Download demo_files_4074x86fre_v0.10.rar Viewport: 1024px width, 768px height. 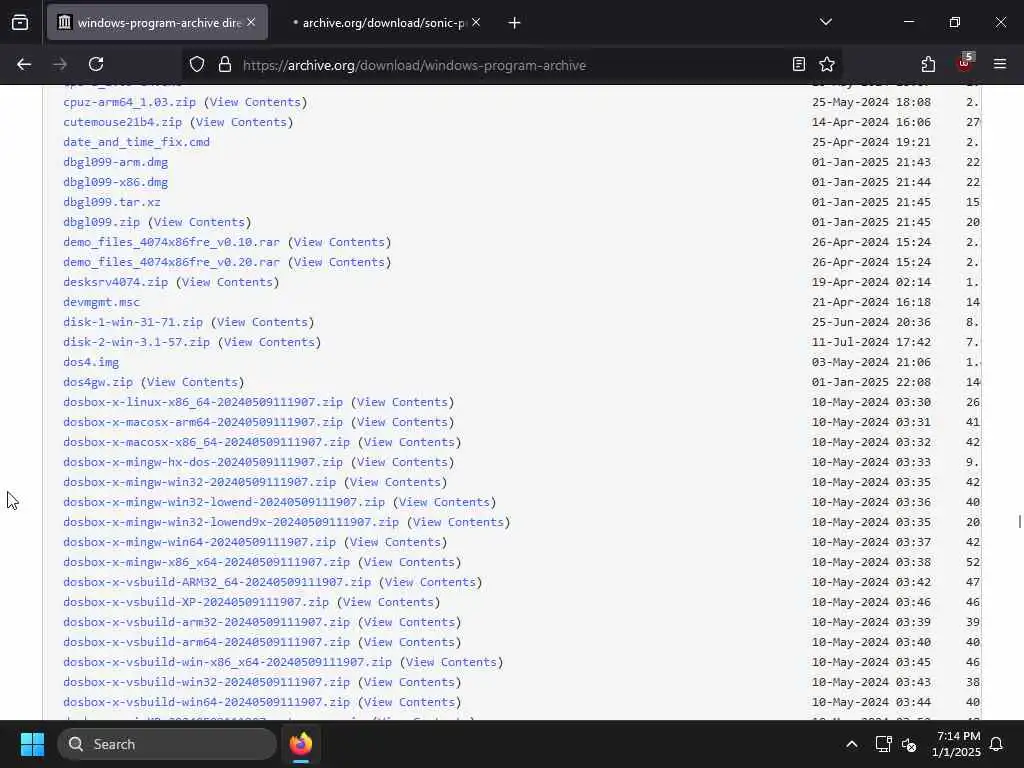click(171, 242)
